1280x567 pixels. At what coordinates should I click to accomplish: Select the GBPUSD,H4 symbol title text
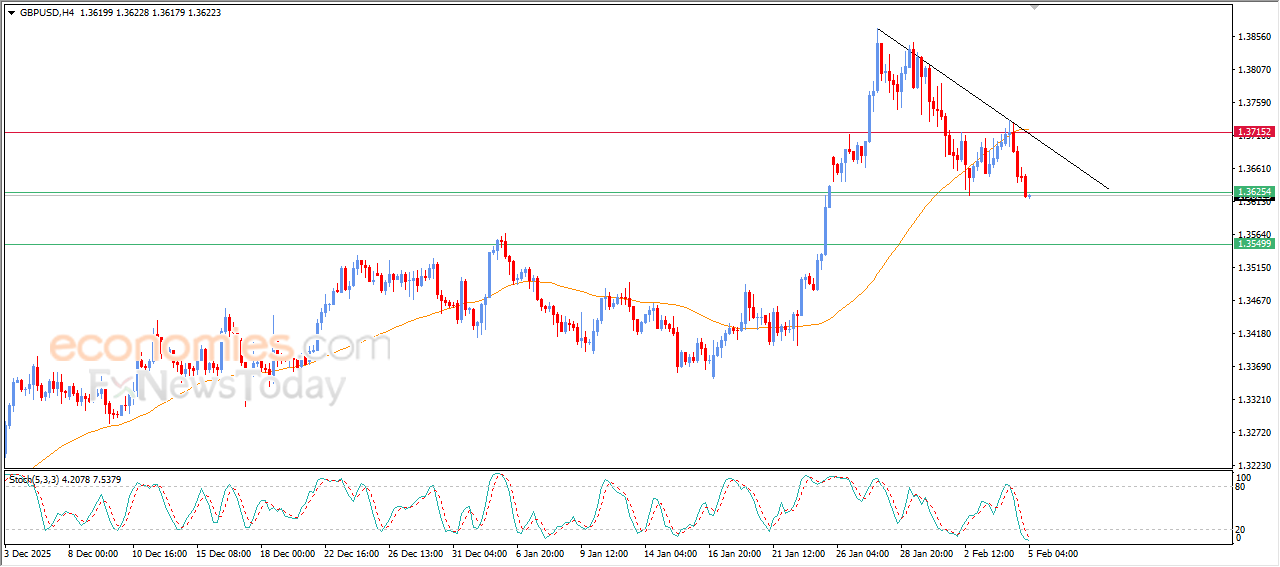pyautogui.click(x=47, y=13)
